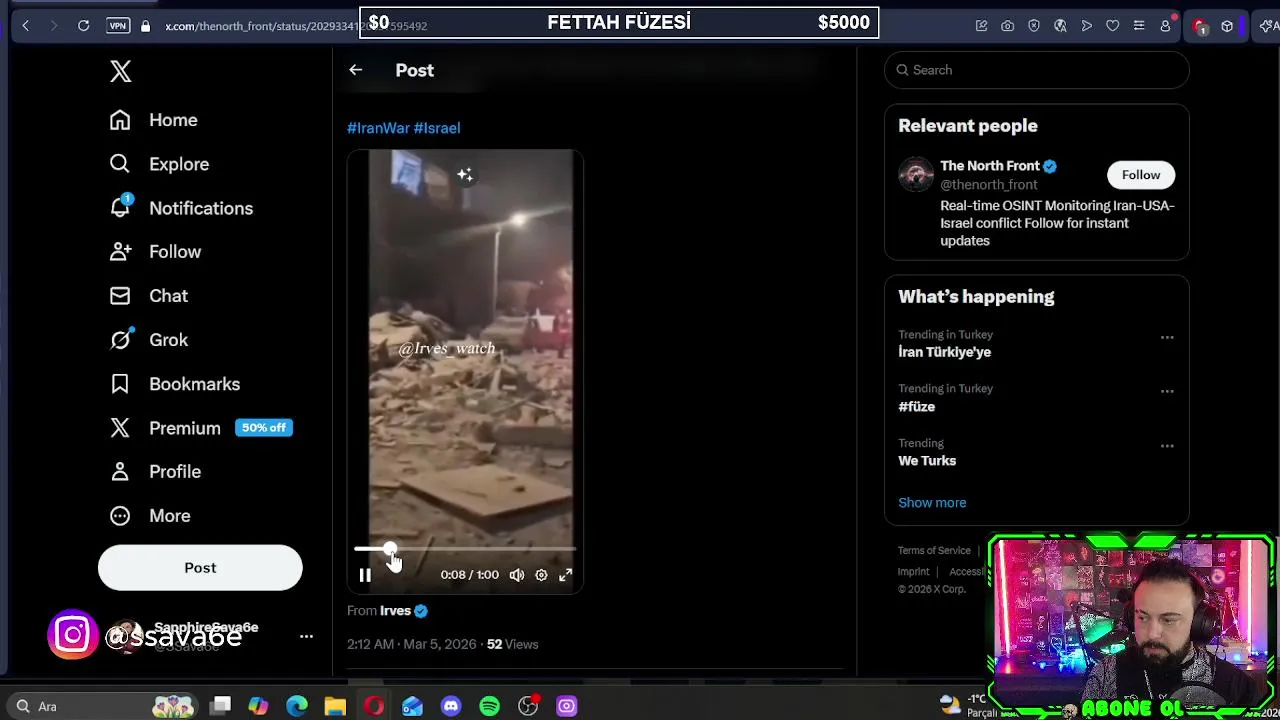Open options for We Turks trend

point(1167,445)
